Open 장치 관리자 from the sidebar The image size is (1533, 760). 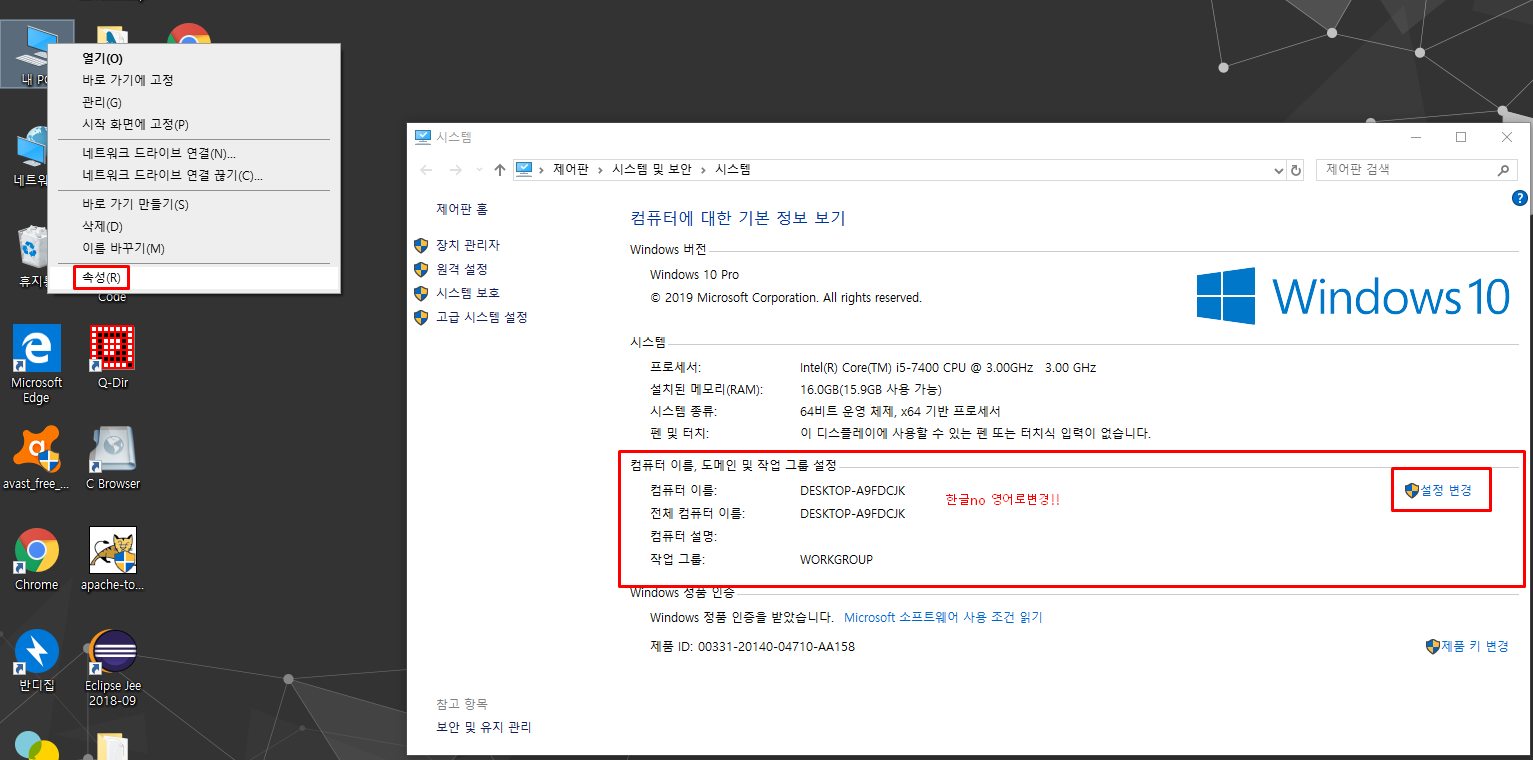tap(467, 245)
